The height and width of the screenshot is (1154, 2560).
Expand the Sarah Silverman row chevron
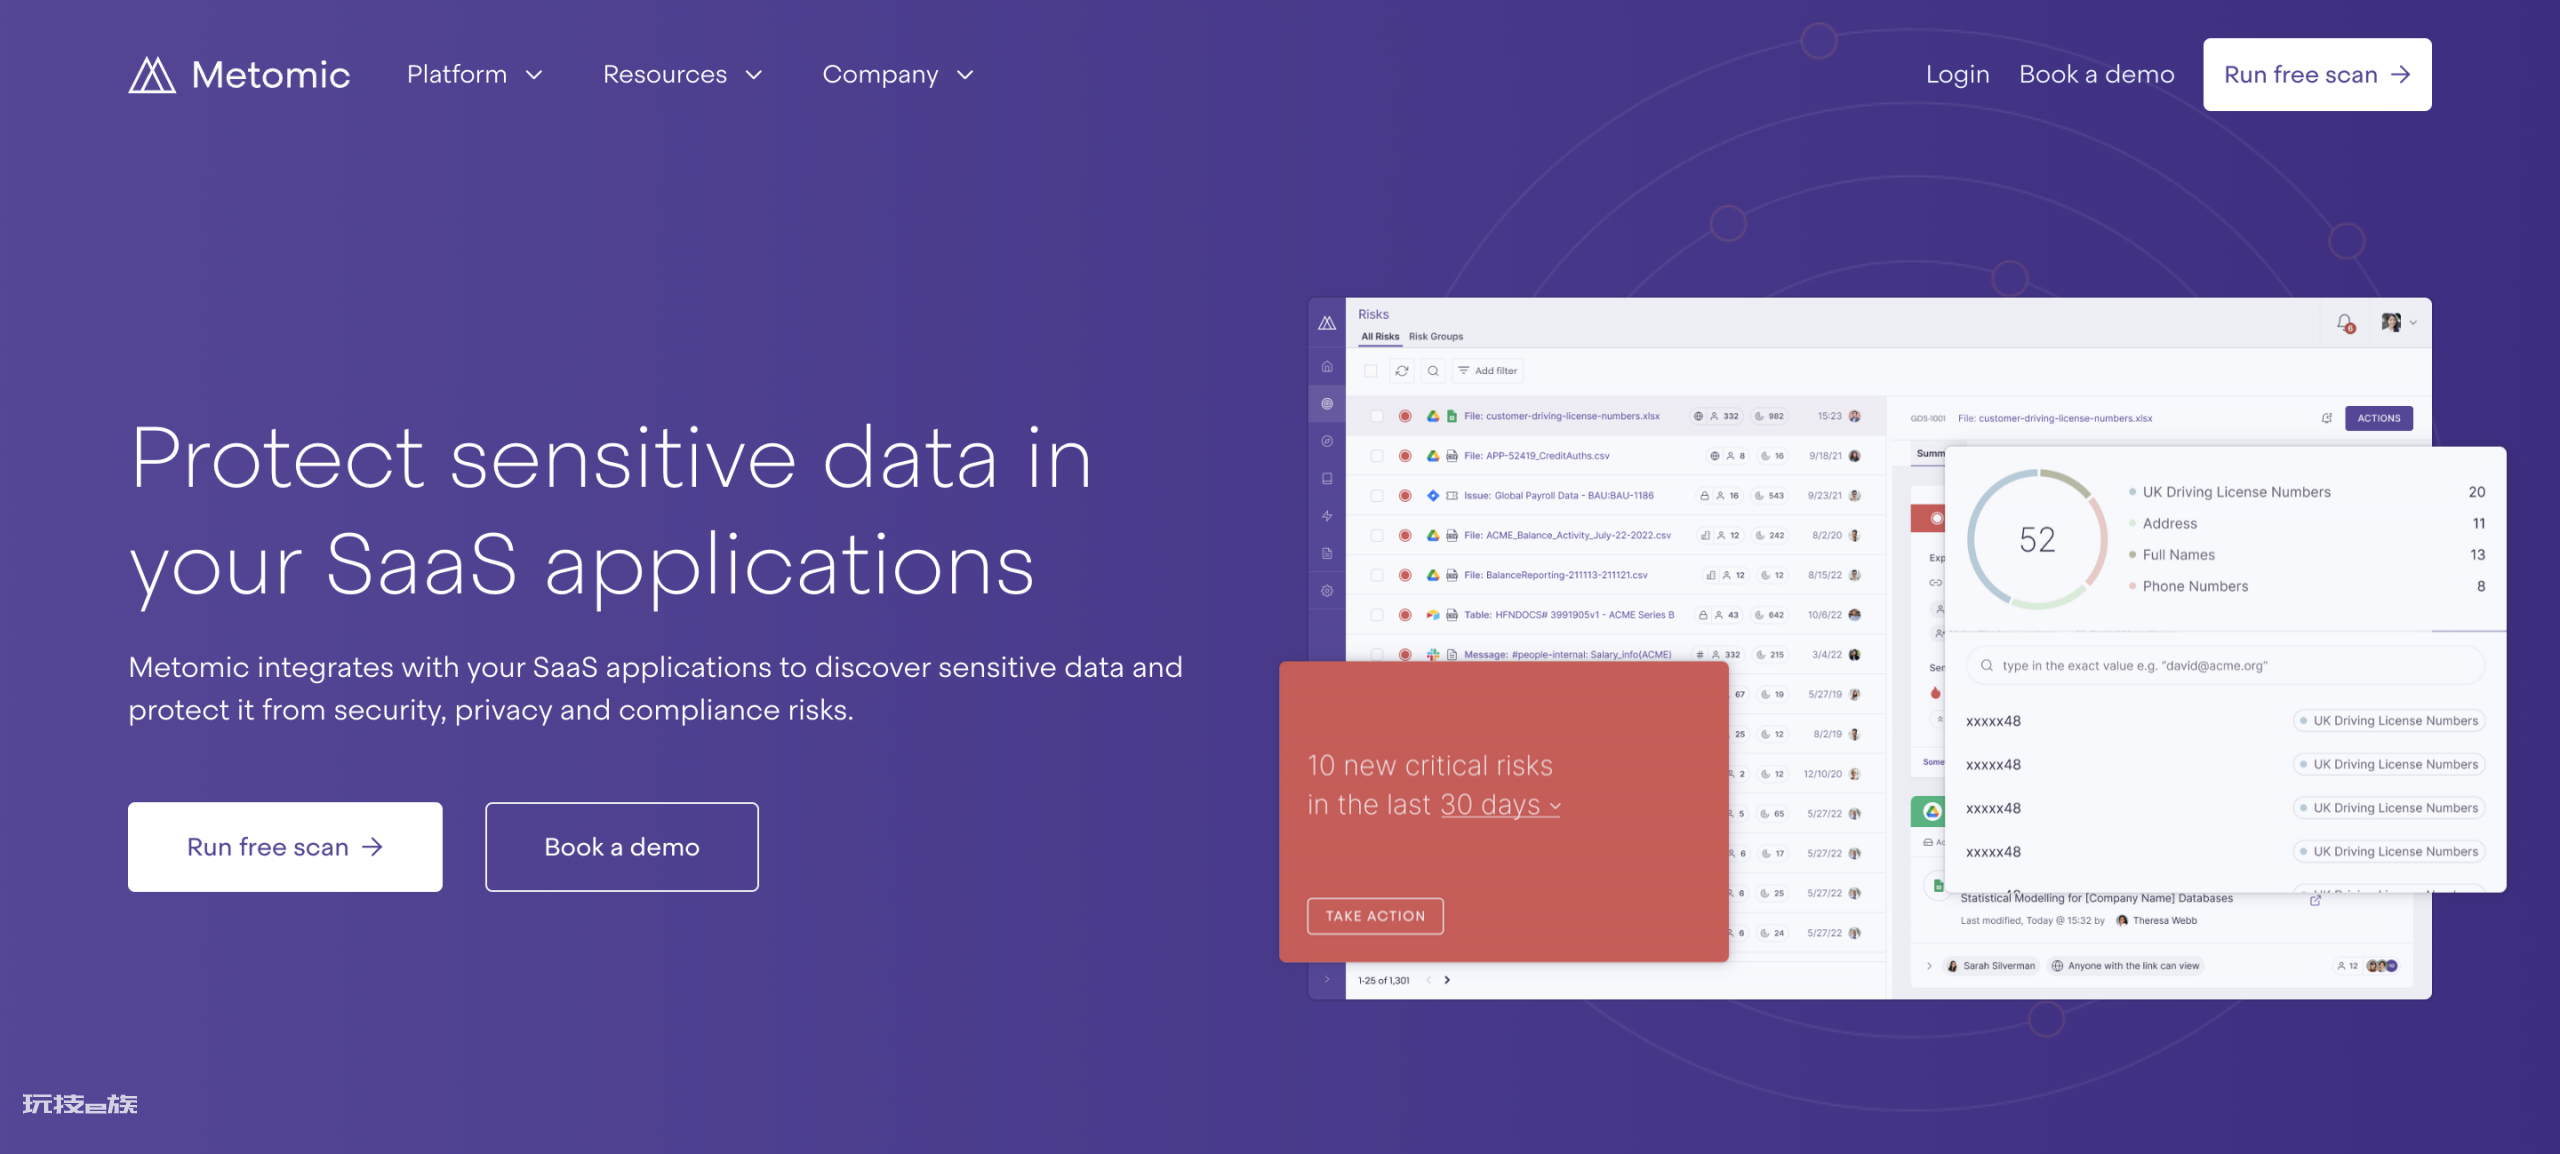click(1929, 966)
